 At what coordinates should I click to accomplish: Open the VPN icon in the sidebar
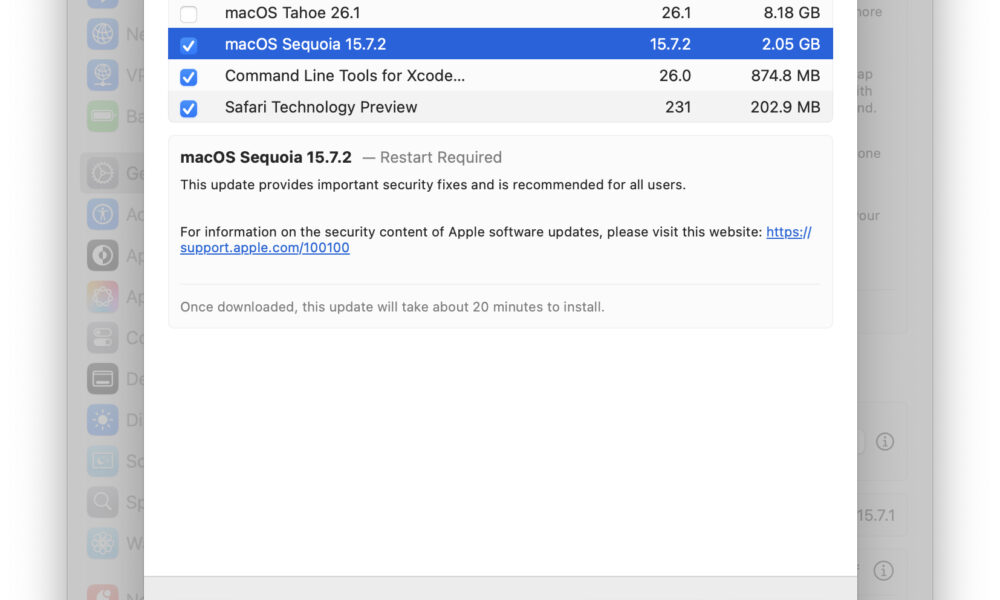tap(103, 75)
